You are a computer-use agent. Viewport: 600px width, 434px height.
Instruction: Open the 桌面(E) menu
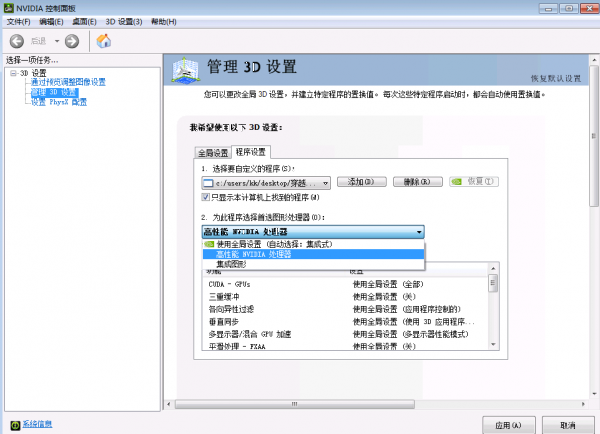coord(85,22)
